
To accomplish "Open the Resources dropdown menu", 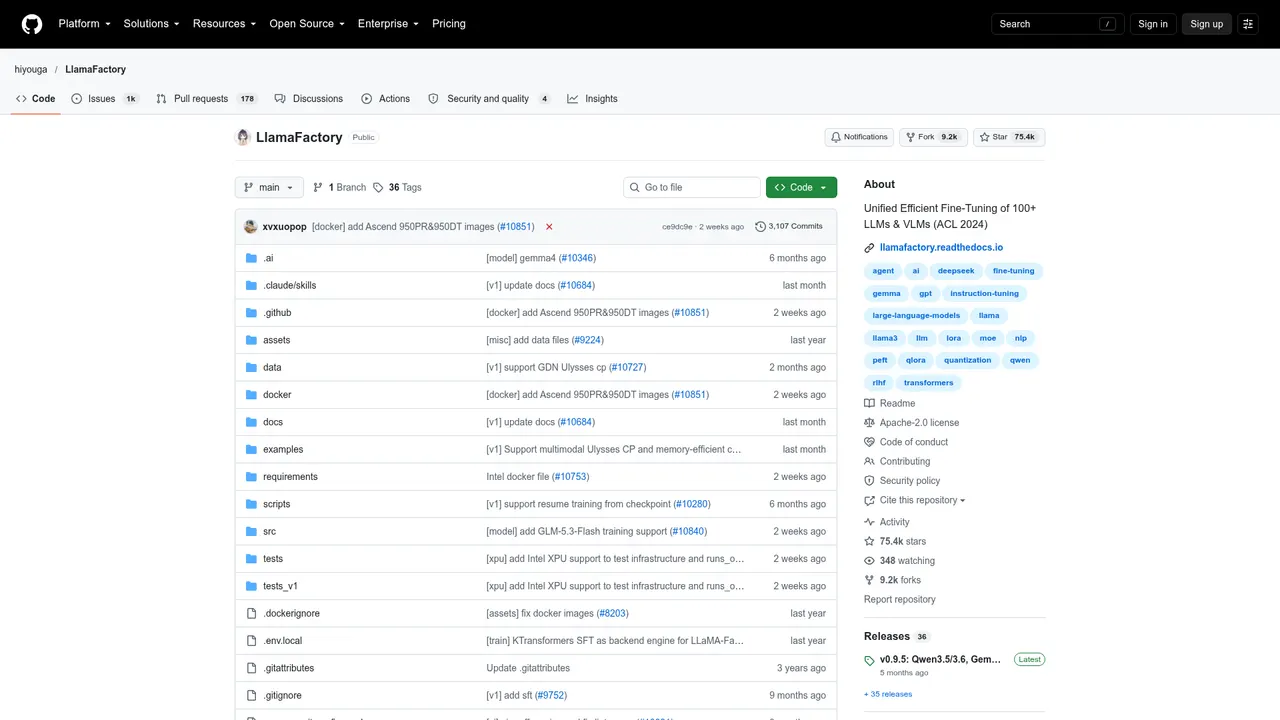I will point(224,24).
